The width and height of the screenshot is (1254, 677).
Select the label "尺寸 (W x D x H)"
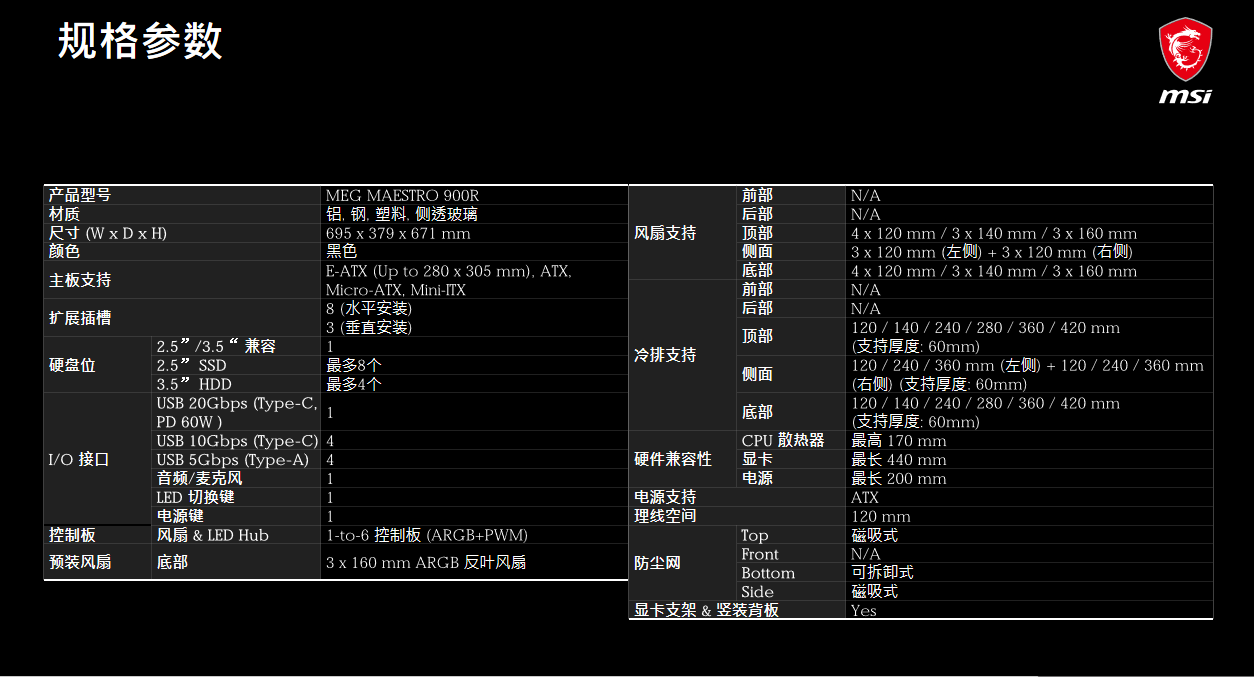(x=108, y=233)
